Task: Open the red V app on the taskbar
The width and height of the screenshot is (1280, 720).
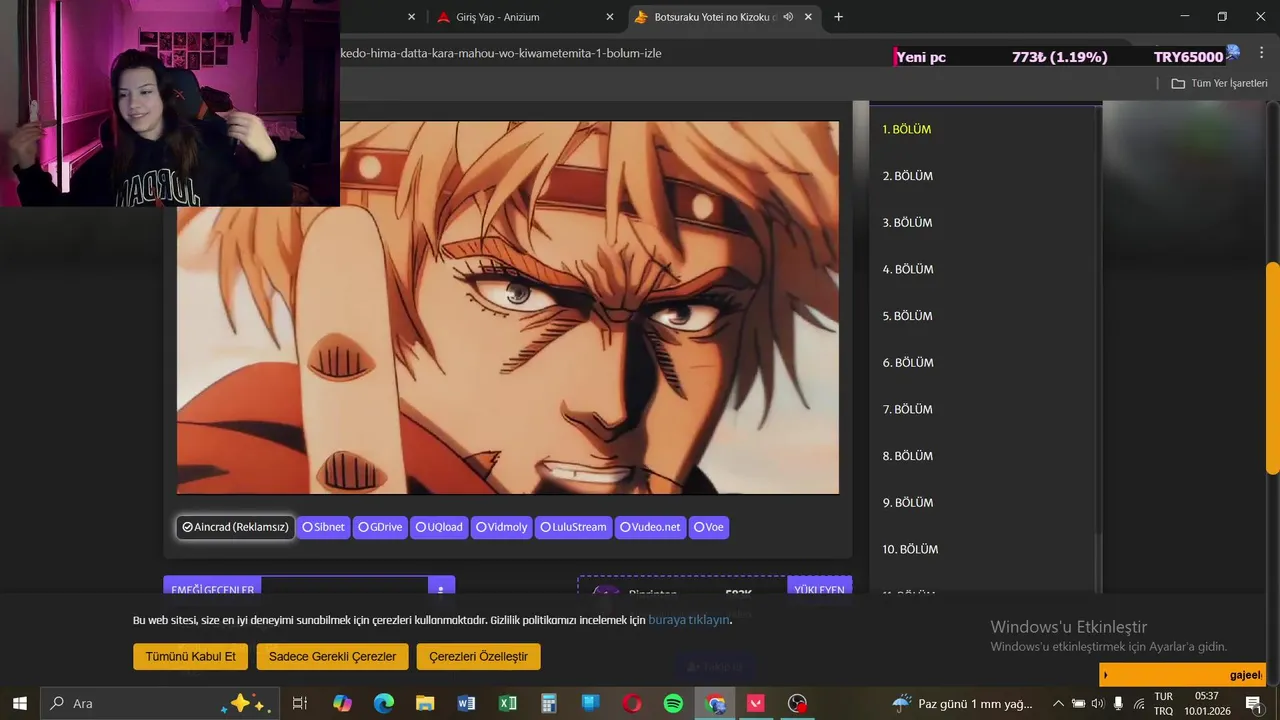Action: 756,703
